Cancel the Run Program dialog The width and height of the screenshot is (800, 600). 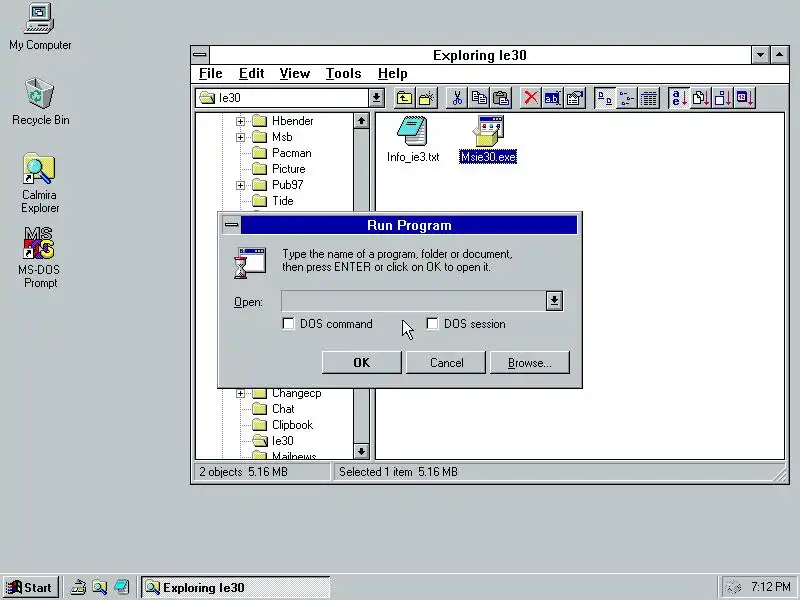click(x=446, y=362)
